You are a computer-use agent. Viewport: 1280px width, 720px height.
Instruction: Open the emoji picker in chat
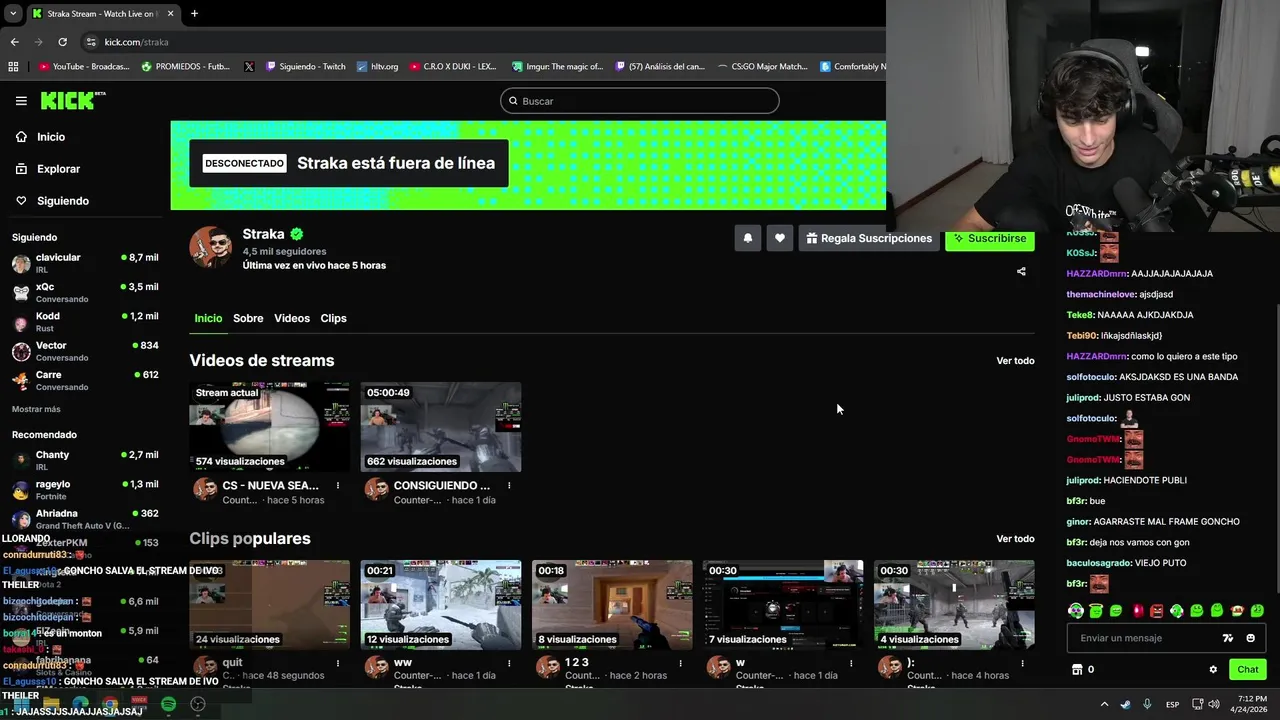[1251, 638]
